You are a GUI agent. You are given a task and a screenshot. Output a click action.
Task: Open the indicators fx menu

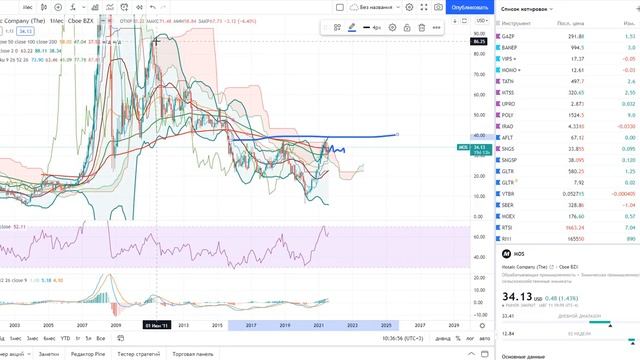click(x=73, y=7)
